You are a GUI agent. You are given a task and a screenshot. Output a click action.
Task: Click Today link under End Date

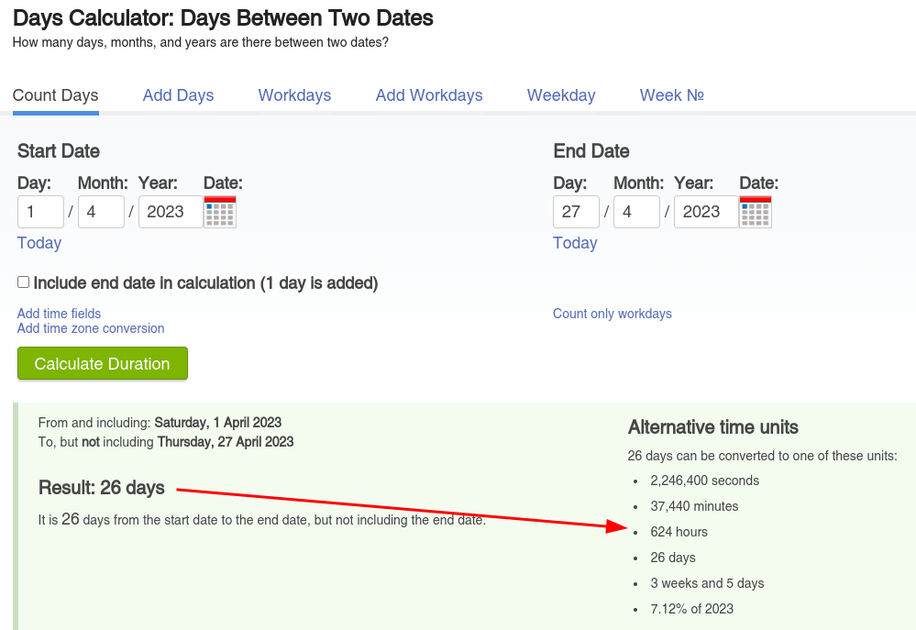tap(575, 243)
